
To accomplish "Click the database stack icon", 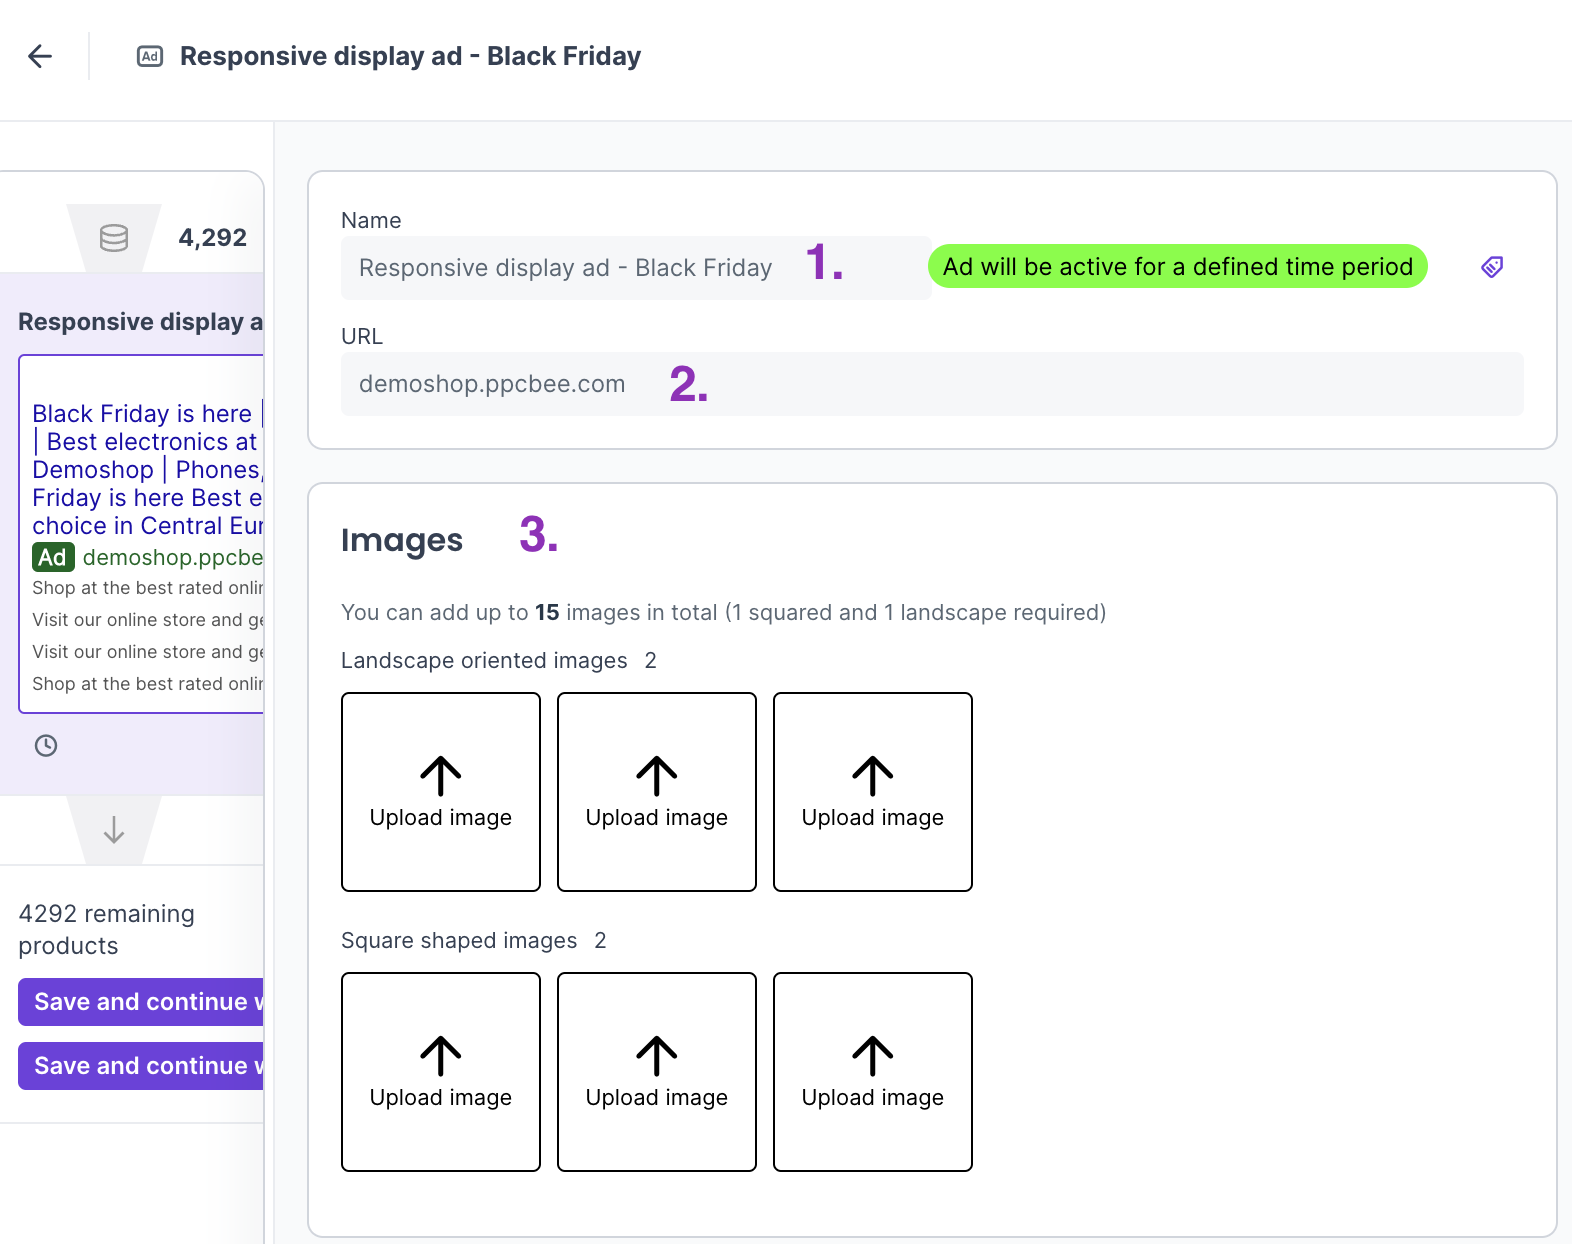I will coord(114,238).
